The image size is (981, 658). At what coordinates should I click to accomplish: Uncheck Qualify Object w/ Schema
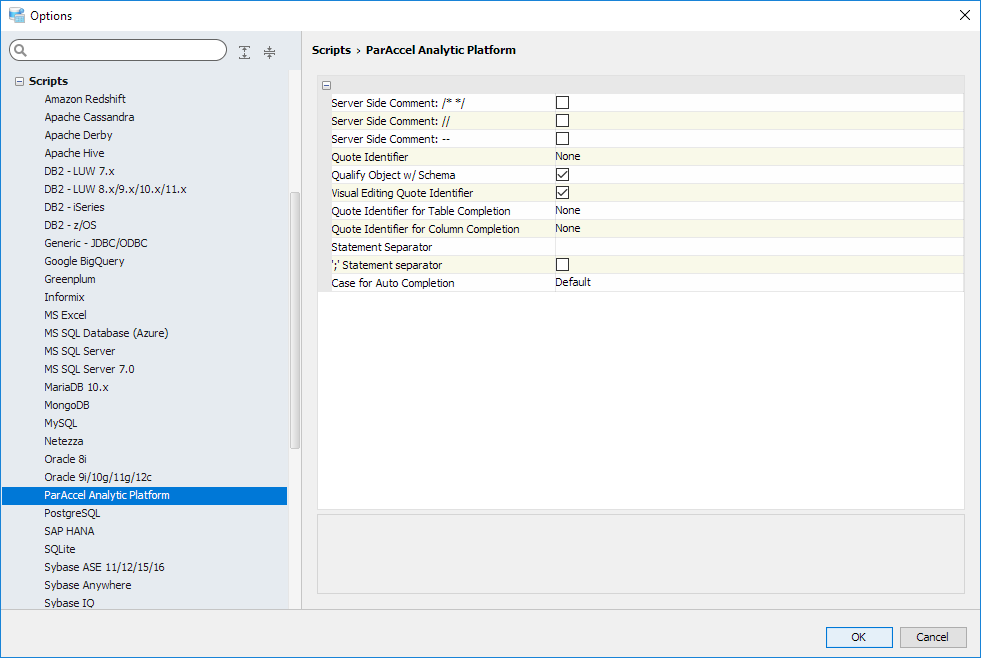[x=562, y=174]
